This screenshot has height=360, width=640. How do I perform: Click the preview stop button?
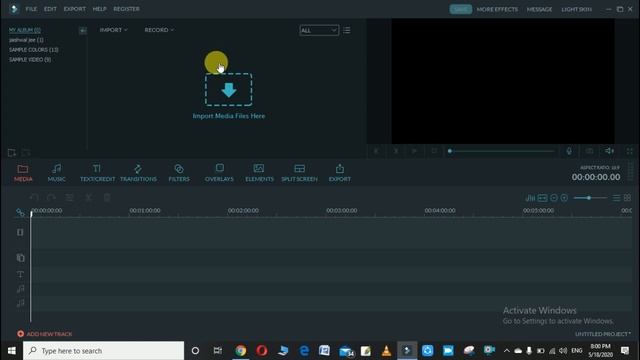(x=434, y=151)
